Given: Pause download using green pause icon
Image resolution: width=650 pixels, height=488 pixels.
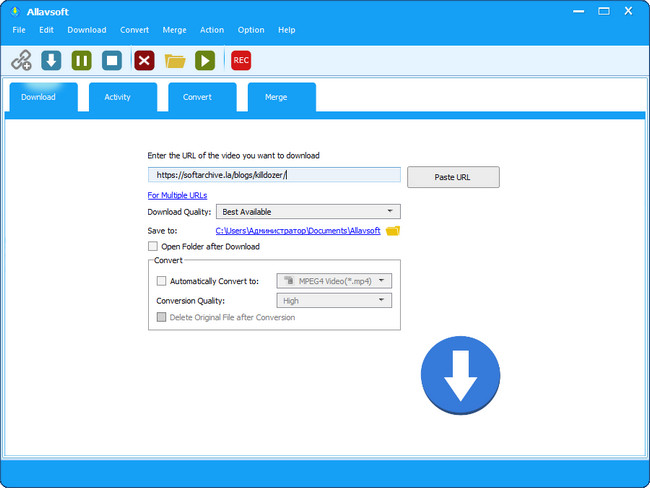Looking at the screenshot, I should [82, 61].
